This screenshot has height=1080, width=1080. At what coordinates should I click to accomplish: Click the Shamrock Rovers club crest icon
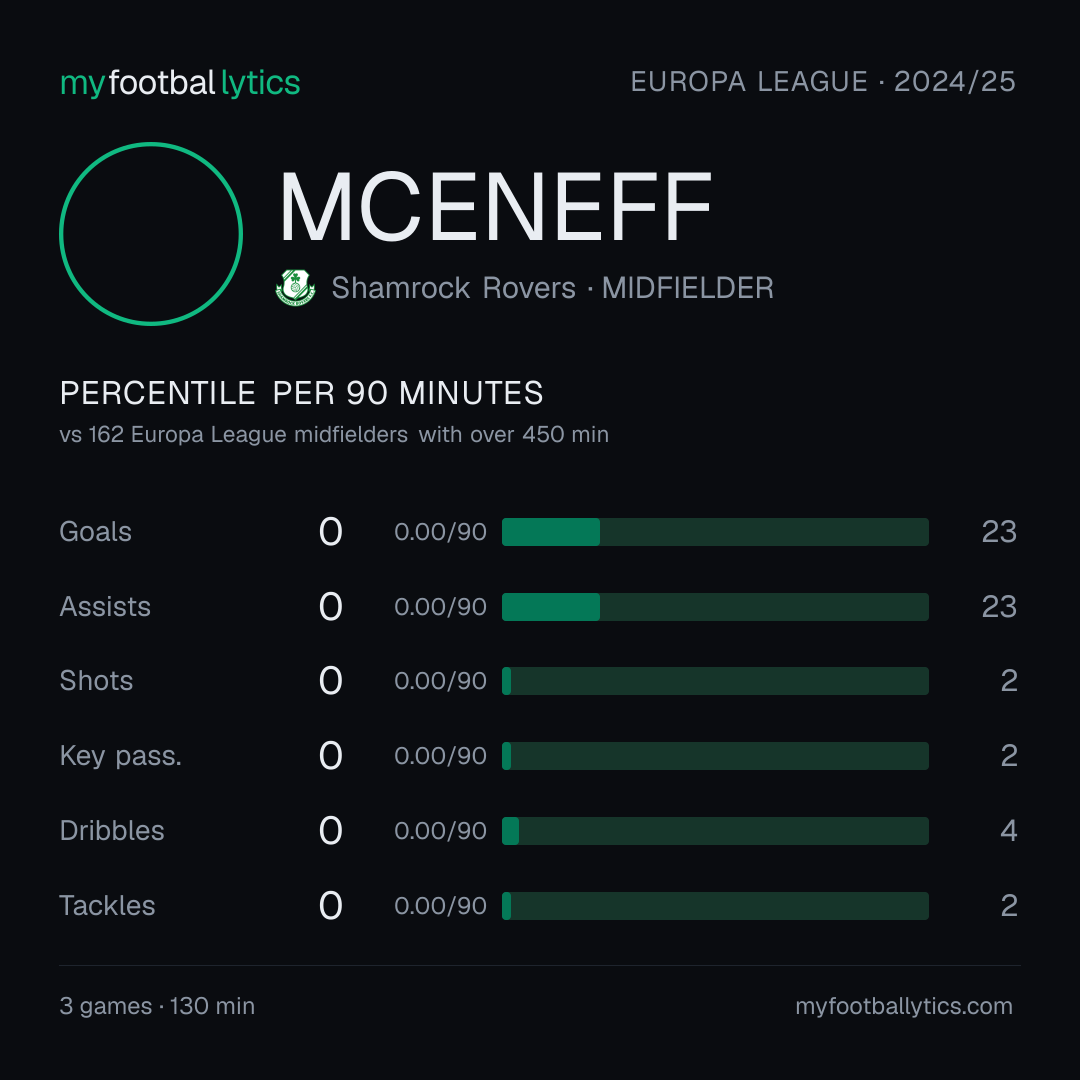tap(295, 287)
